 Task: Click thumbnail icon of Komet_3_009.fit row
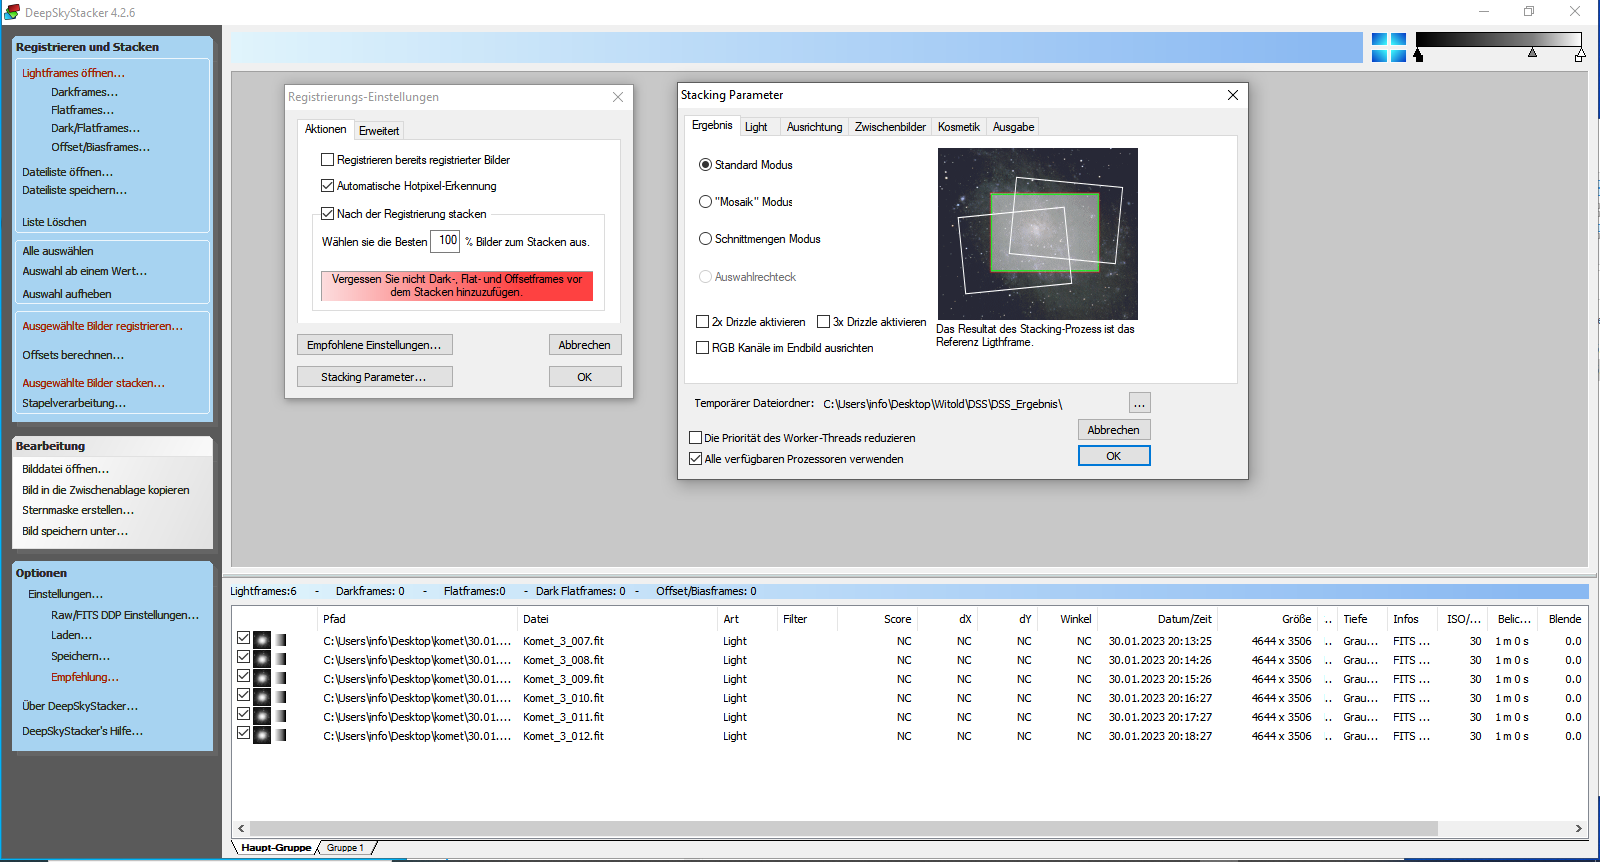point(262,678)
